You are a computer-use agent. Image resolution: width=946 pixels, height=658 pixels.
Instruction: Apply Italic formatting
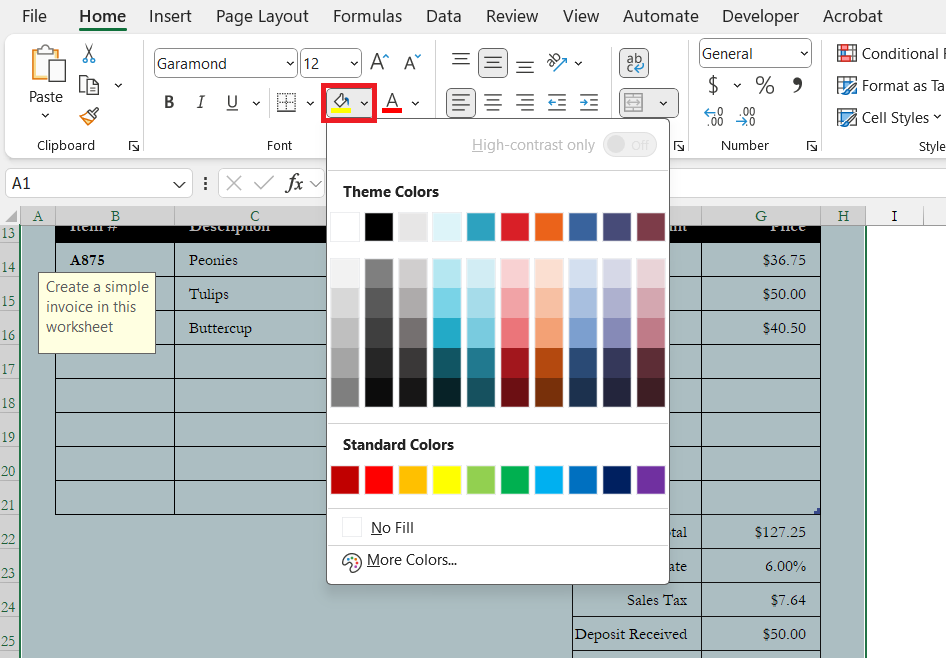(200, 103)
